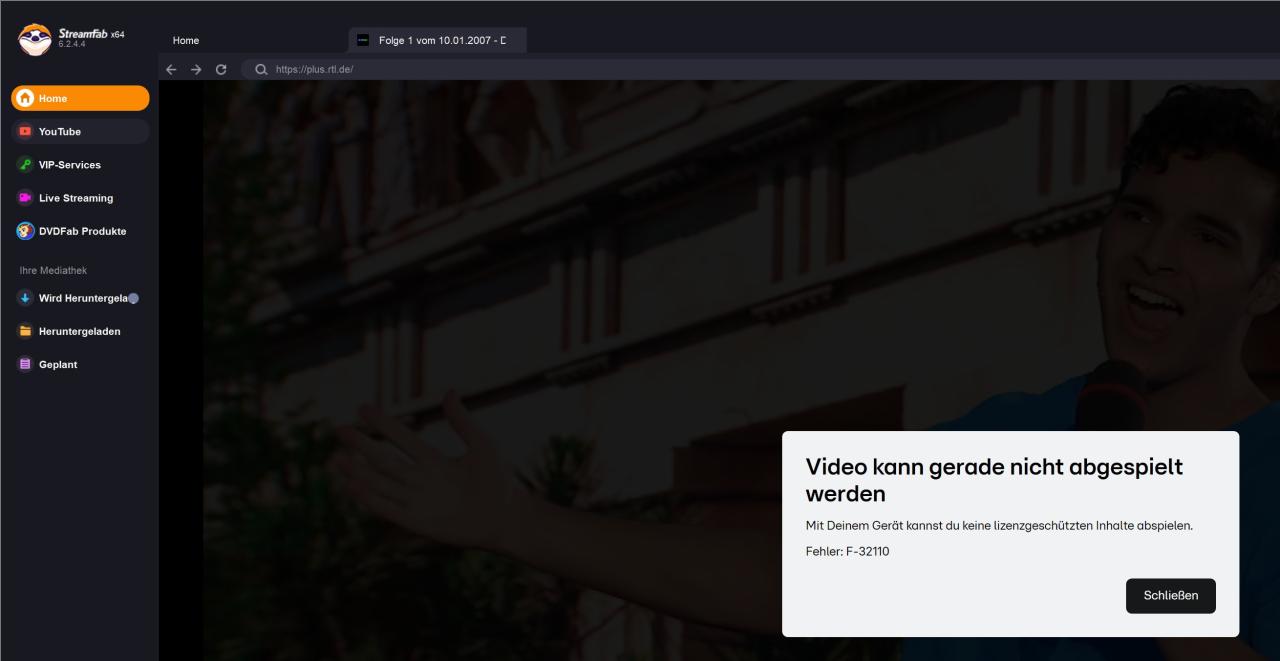
Task: Open DVDFab Produkte in the sidebar
Action: point(80,231)
